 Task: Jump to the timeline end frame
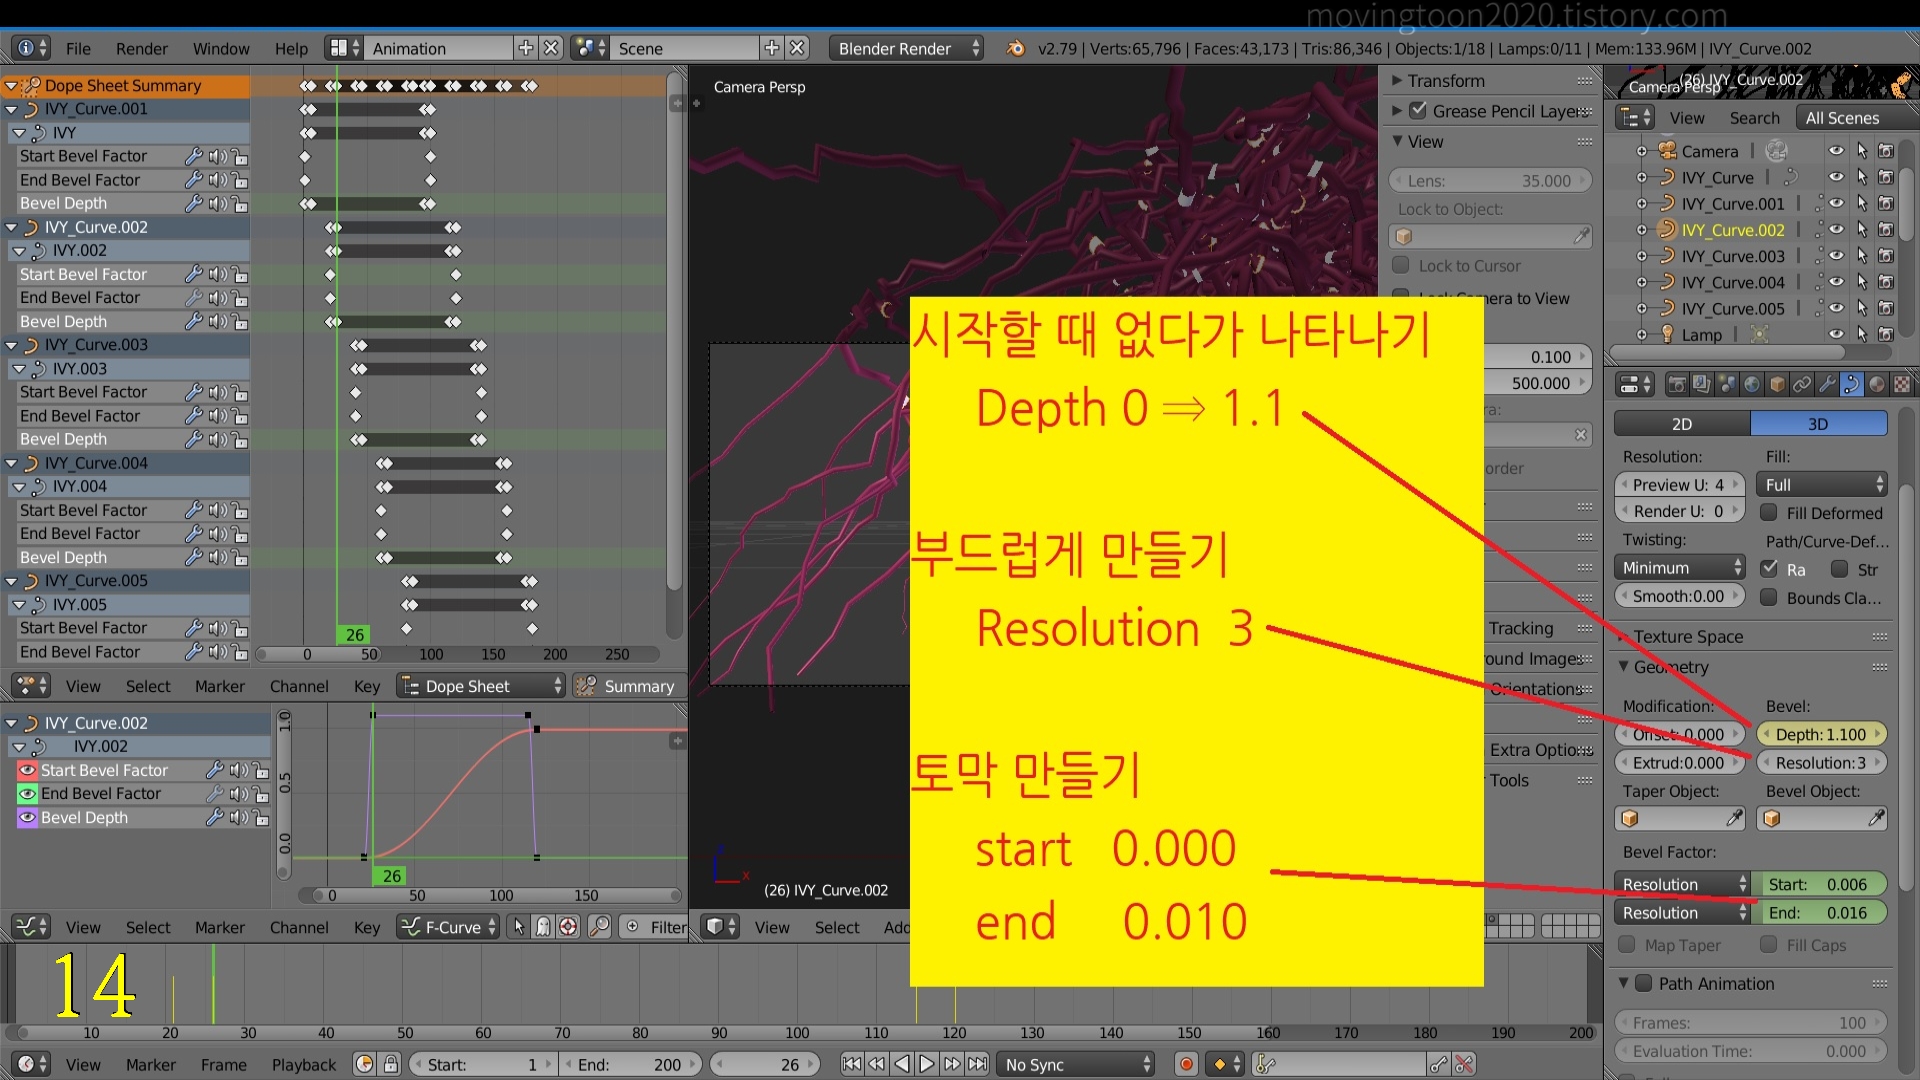point(978,1065)
